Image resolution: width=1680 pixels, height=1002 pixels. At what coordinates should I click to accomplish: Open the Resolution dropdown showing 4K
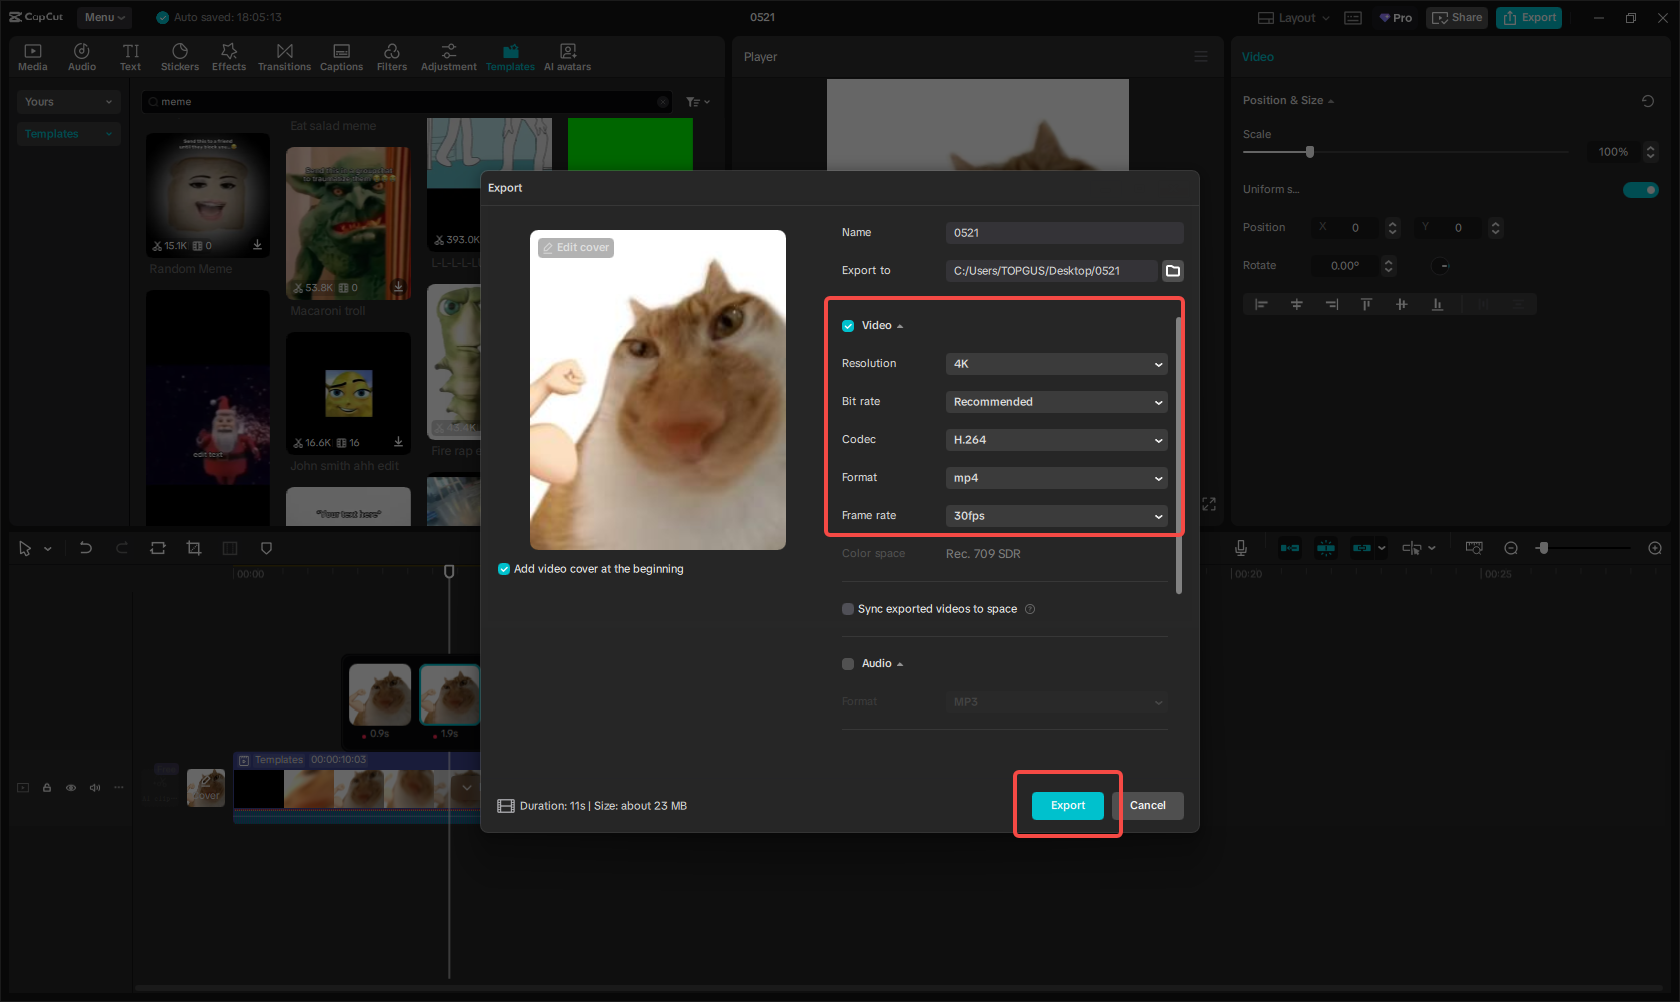[x=1056, y=364]
